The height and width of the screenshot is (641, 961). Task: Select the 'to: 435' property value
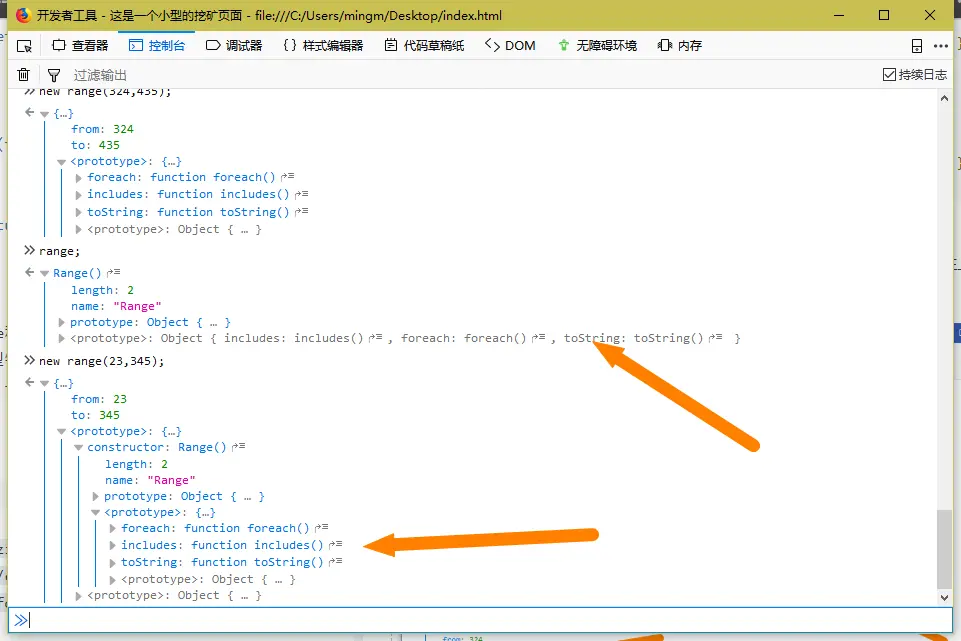coord(109,145)
